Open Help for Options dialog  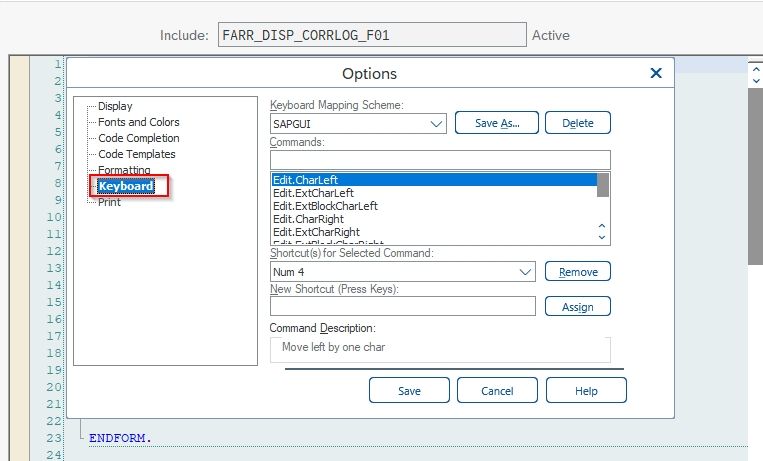coord(586,390)
